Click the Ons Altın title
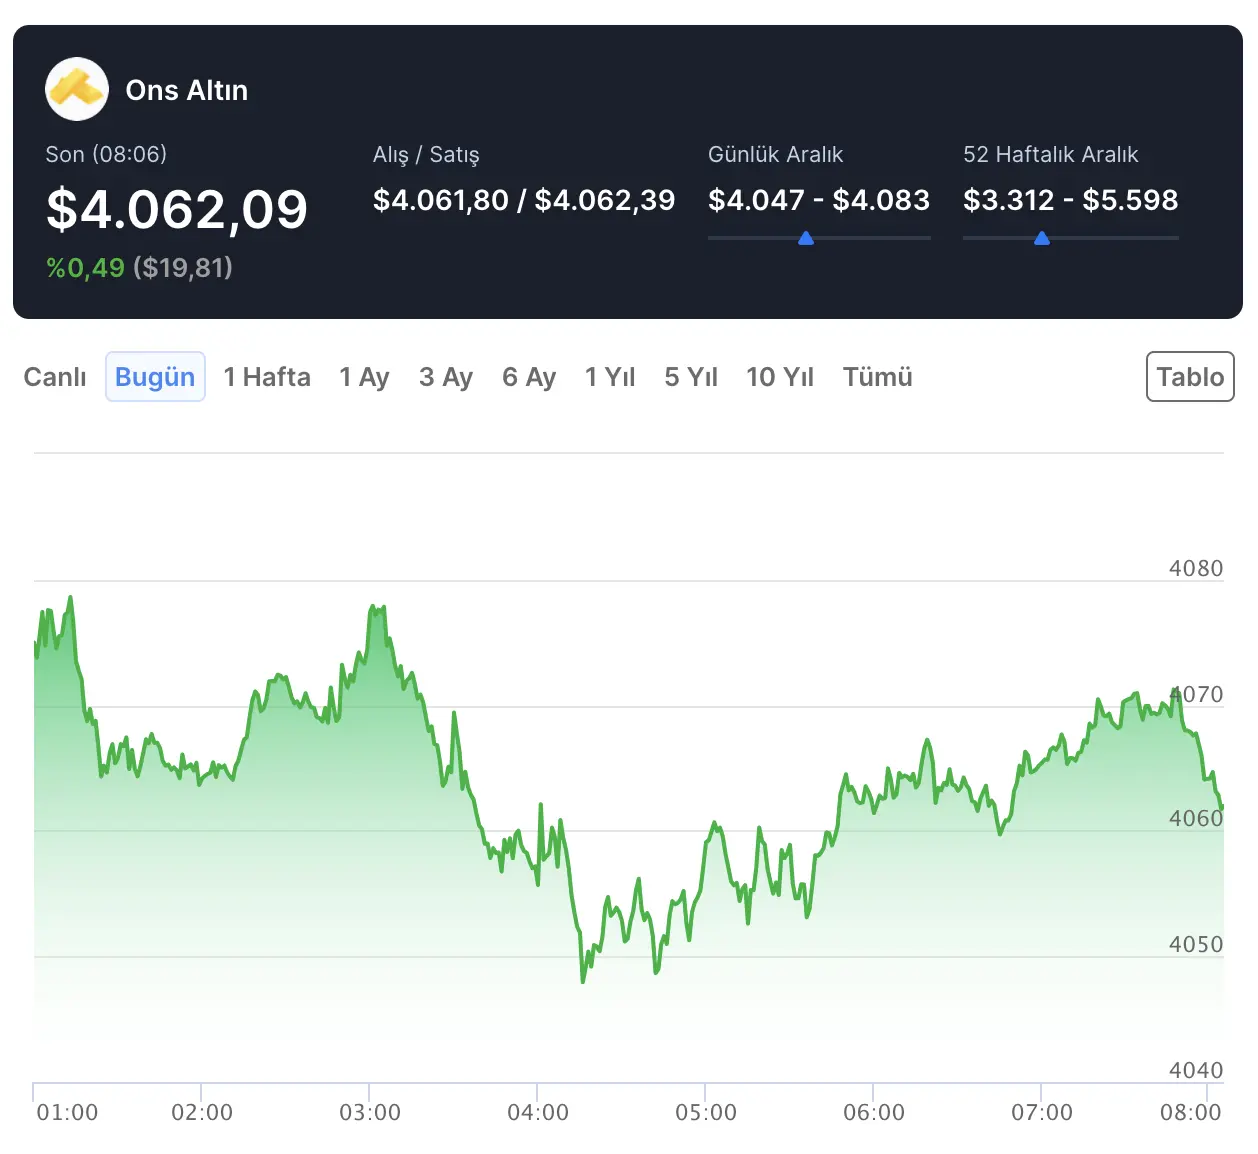The height and width of the screenshot is (1154, 1258). (187, 90)
